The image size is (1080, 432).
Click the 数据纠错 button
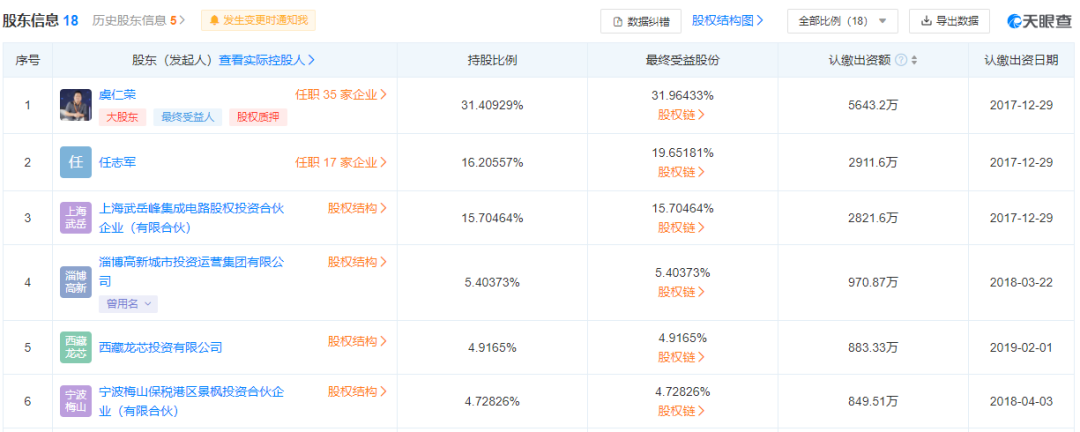641,21
